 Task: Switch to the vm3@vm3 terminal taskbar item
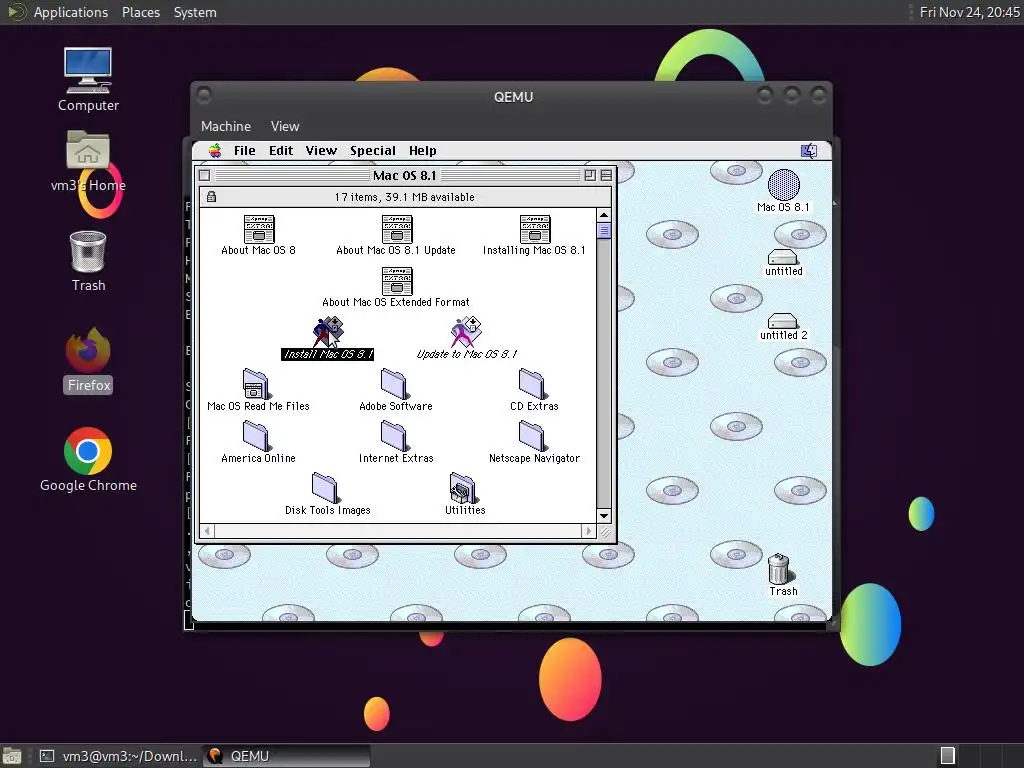tap(118, 756)
